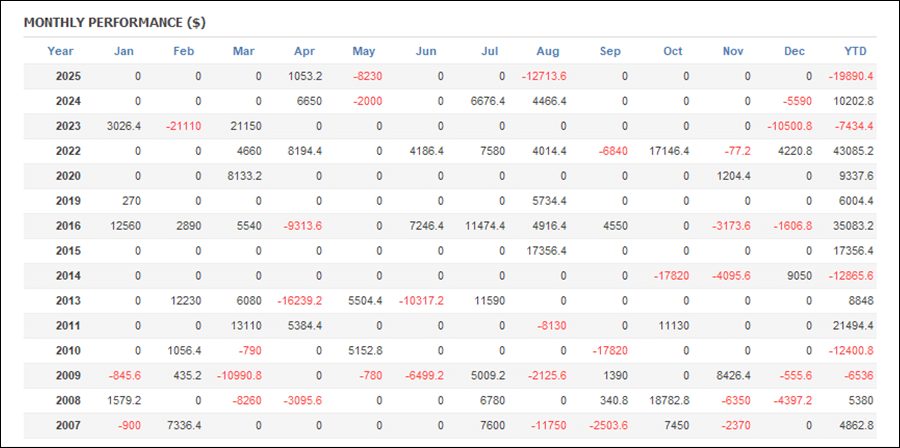Select the Aug column header
The image size is (900, 448).
[x=547, y=51]
